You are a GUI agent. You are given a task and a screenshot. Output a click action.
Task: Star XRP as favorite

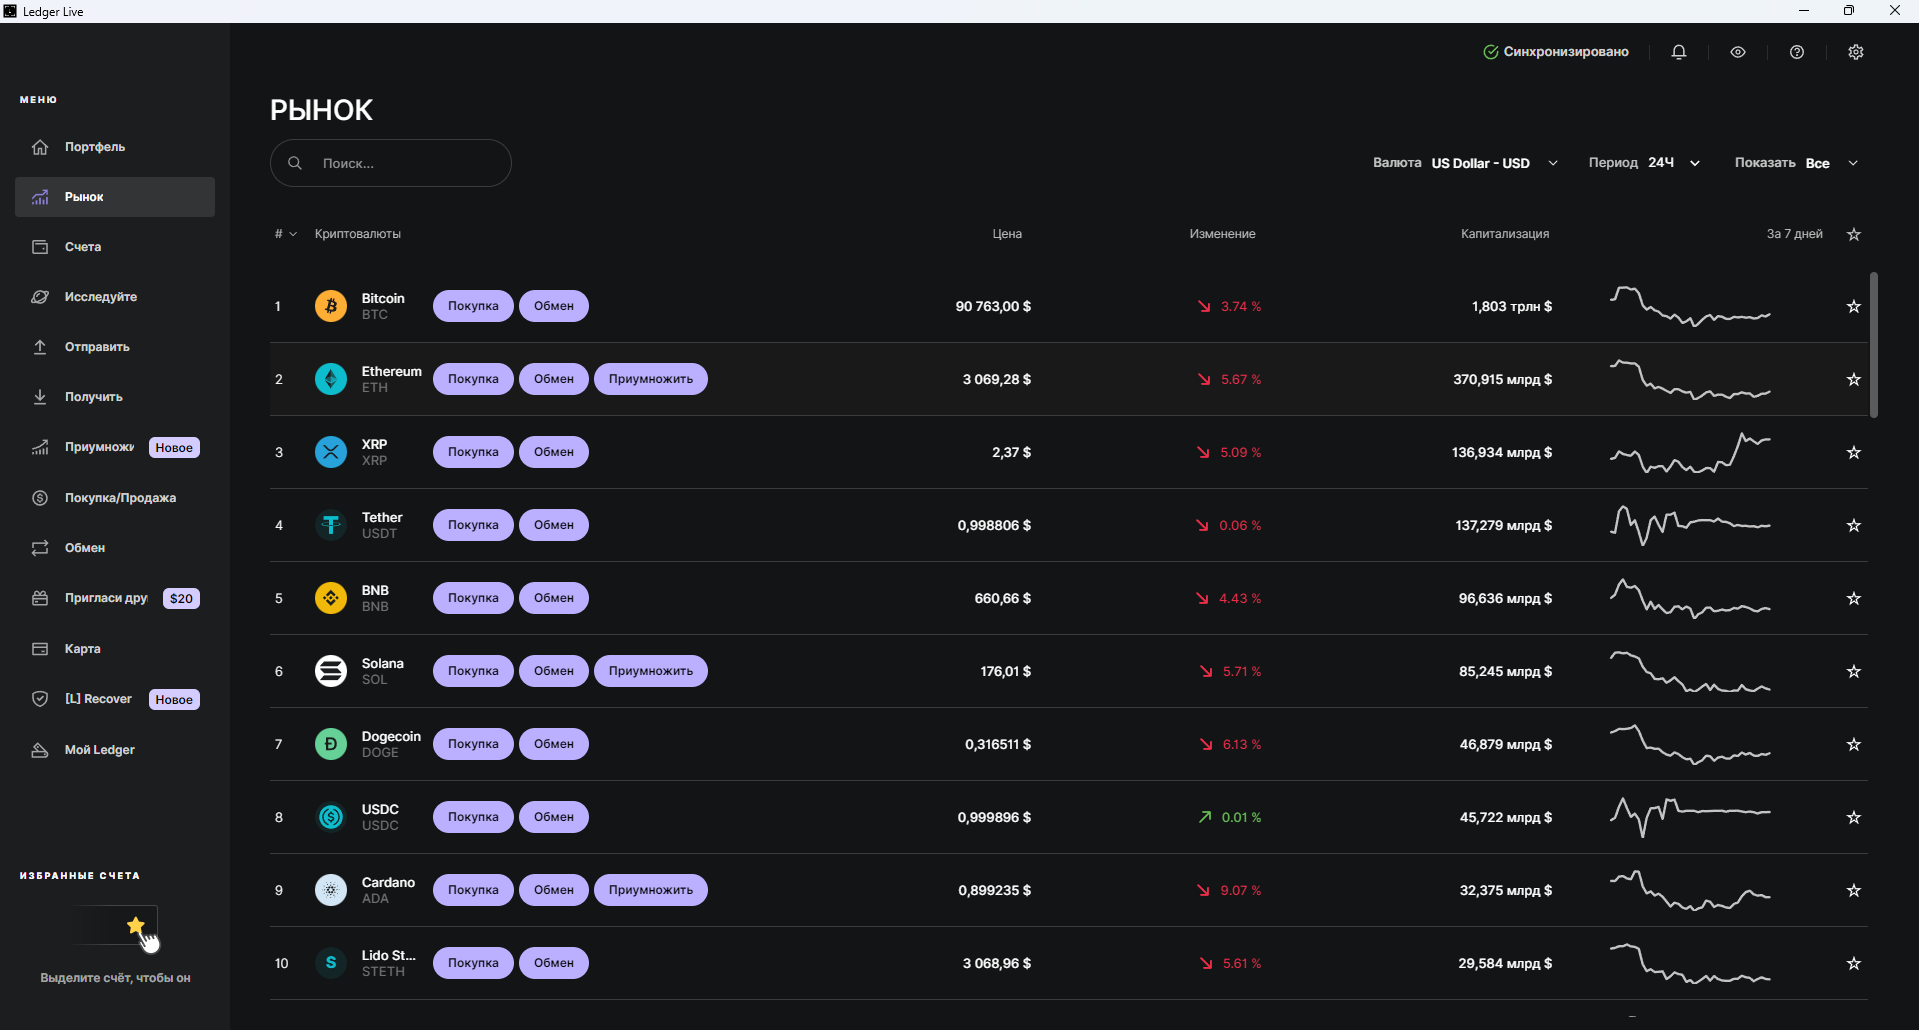[x=1854, y=452]
